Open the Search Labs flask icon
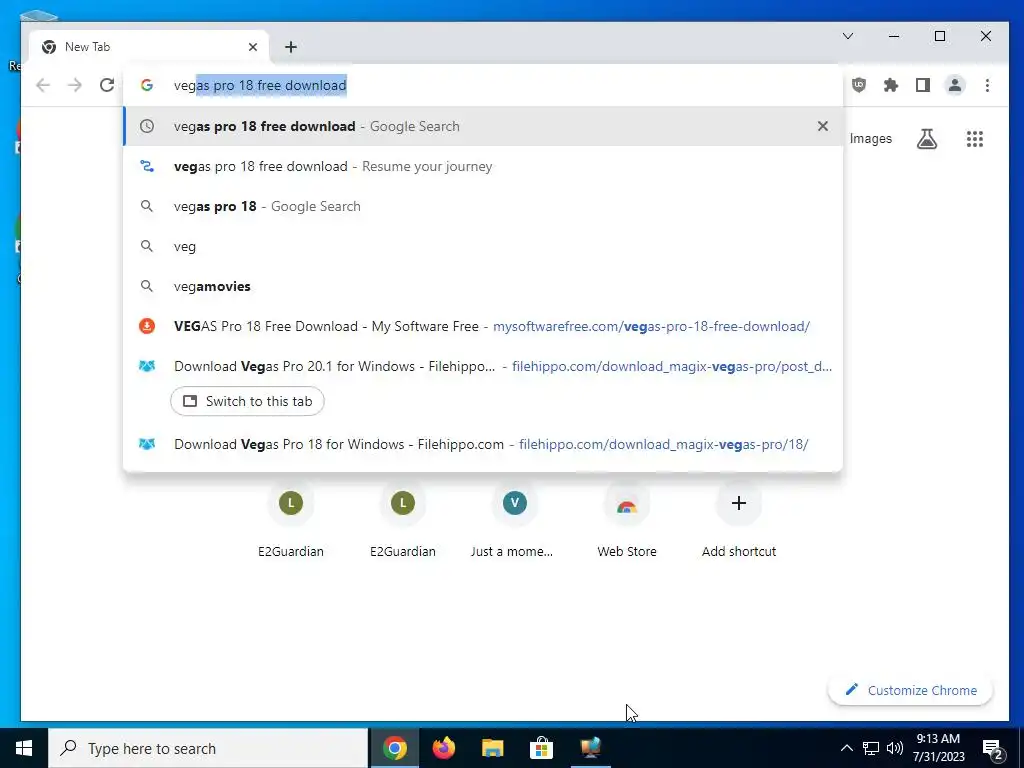Viewport: 1024px width, 768px height. [x=927, y=138]
